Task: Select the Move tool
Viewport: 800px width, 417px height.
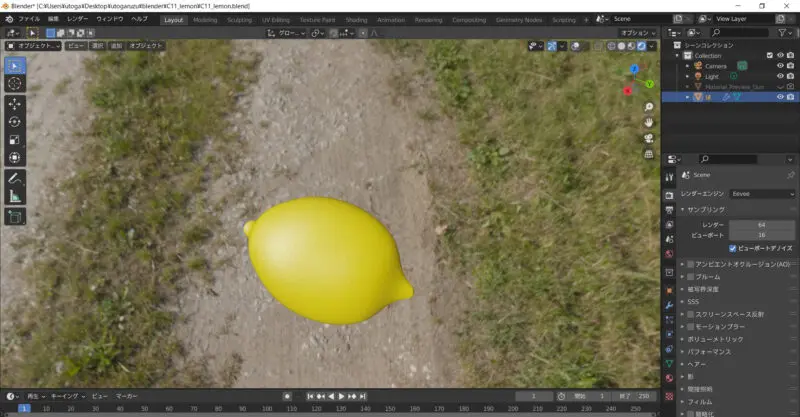Action: 15,104
